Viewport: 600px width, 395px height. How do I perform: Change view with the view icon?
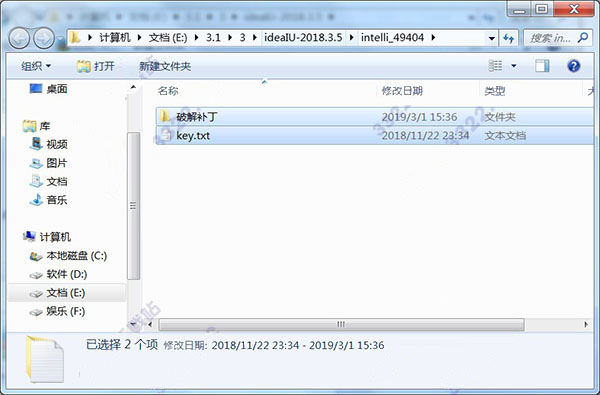[x=495, y=66]
